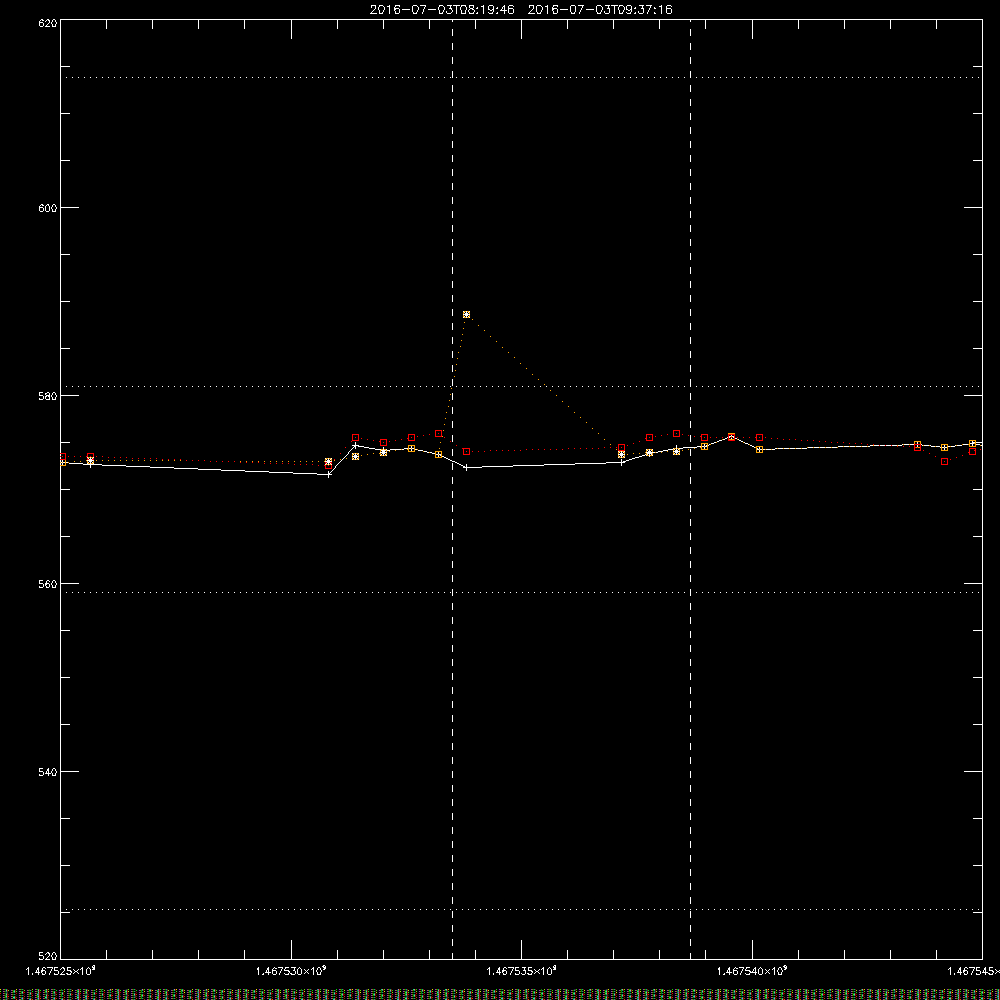The height and width of the screenshot is (1000, 1000).
Task: Click the end timestamp 2016-07-03T09:37:16 in title
Action: point(599,10)
